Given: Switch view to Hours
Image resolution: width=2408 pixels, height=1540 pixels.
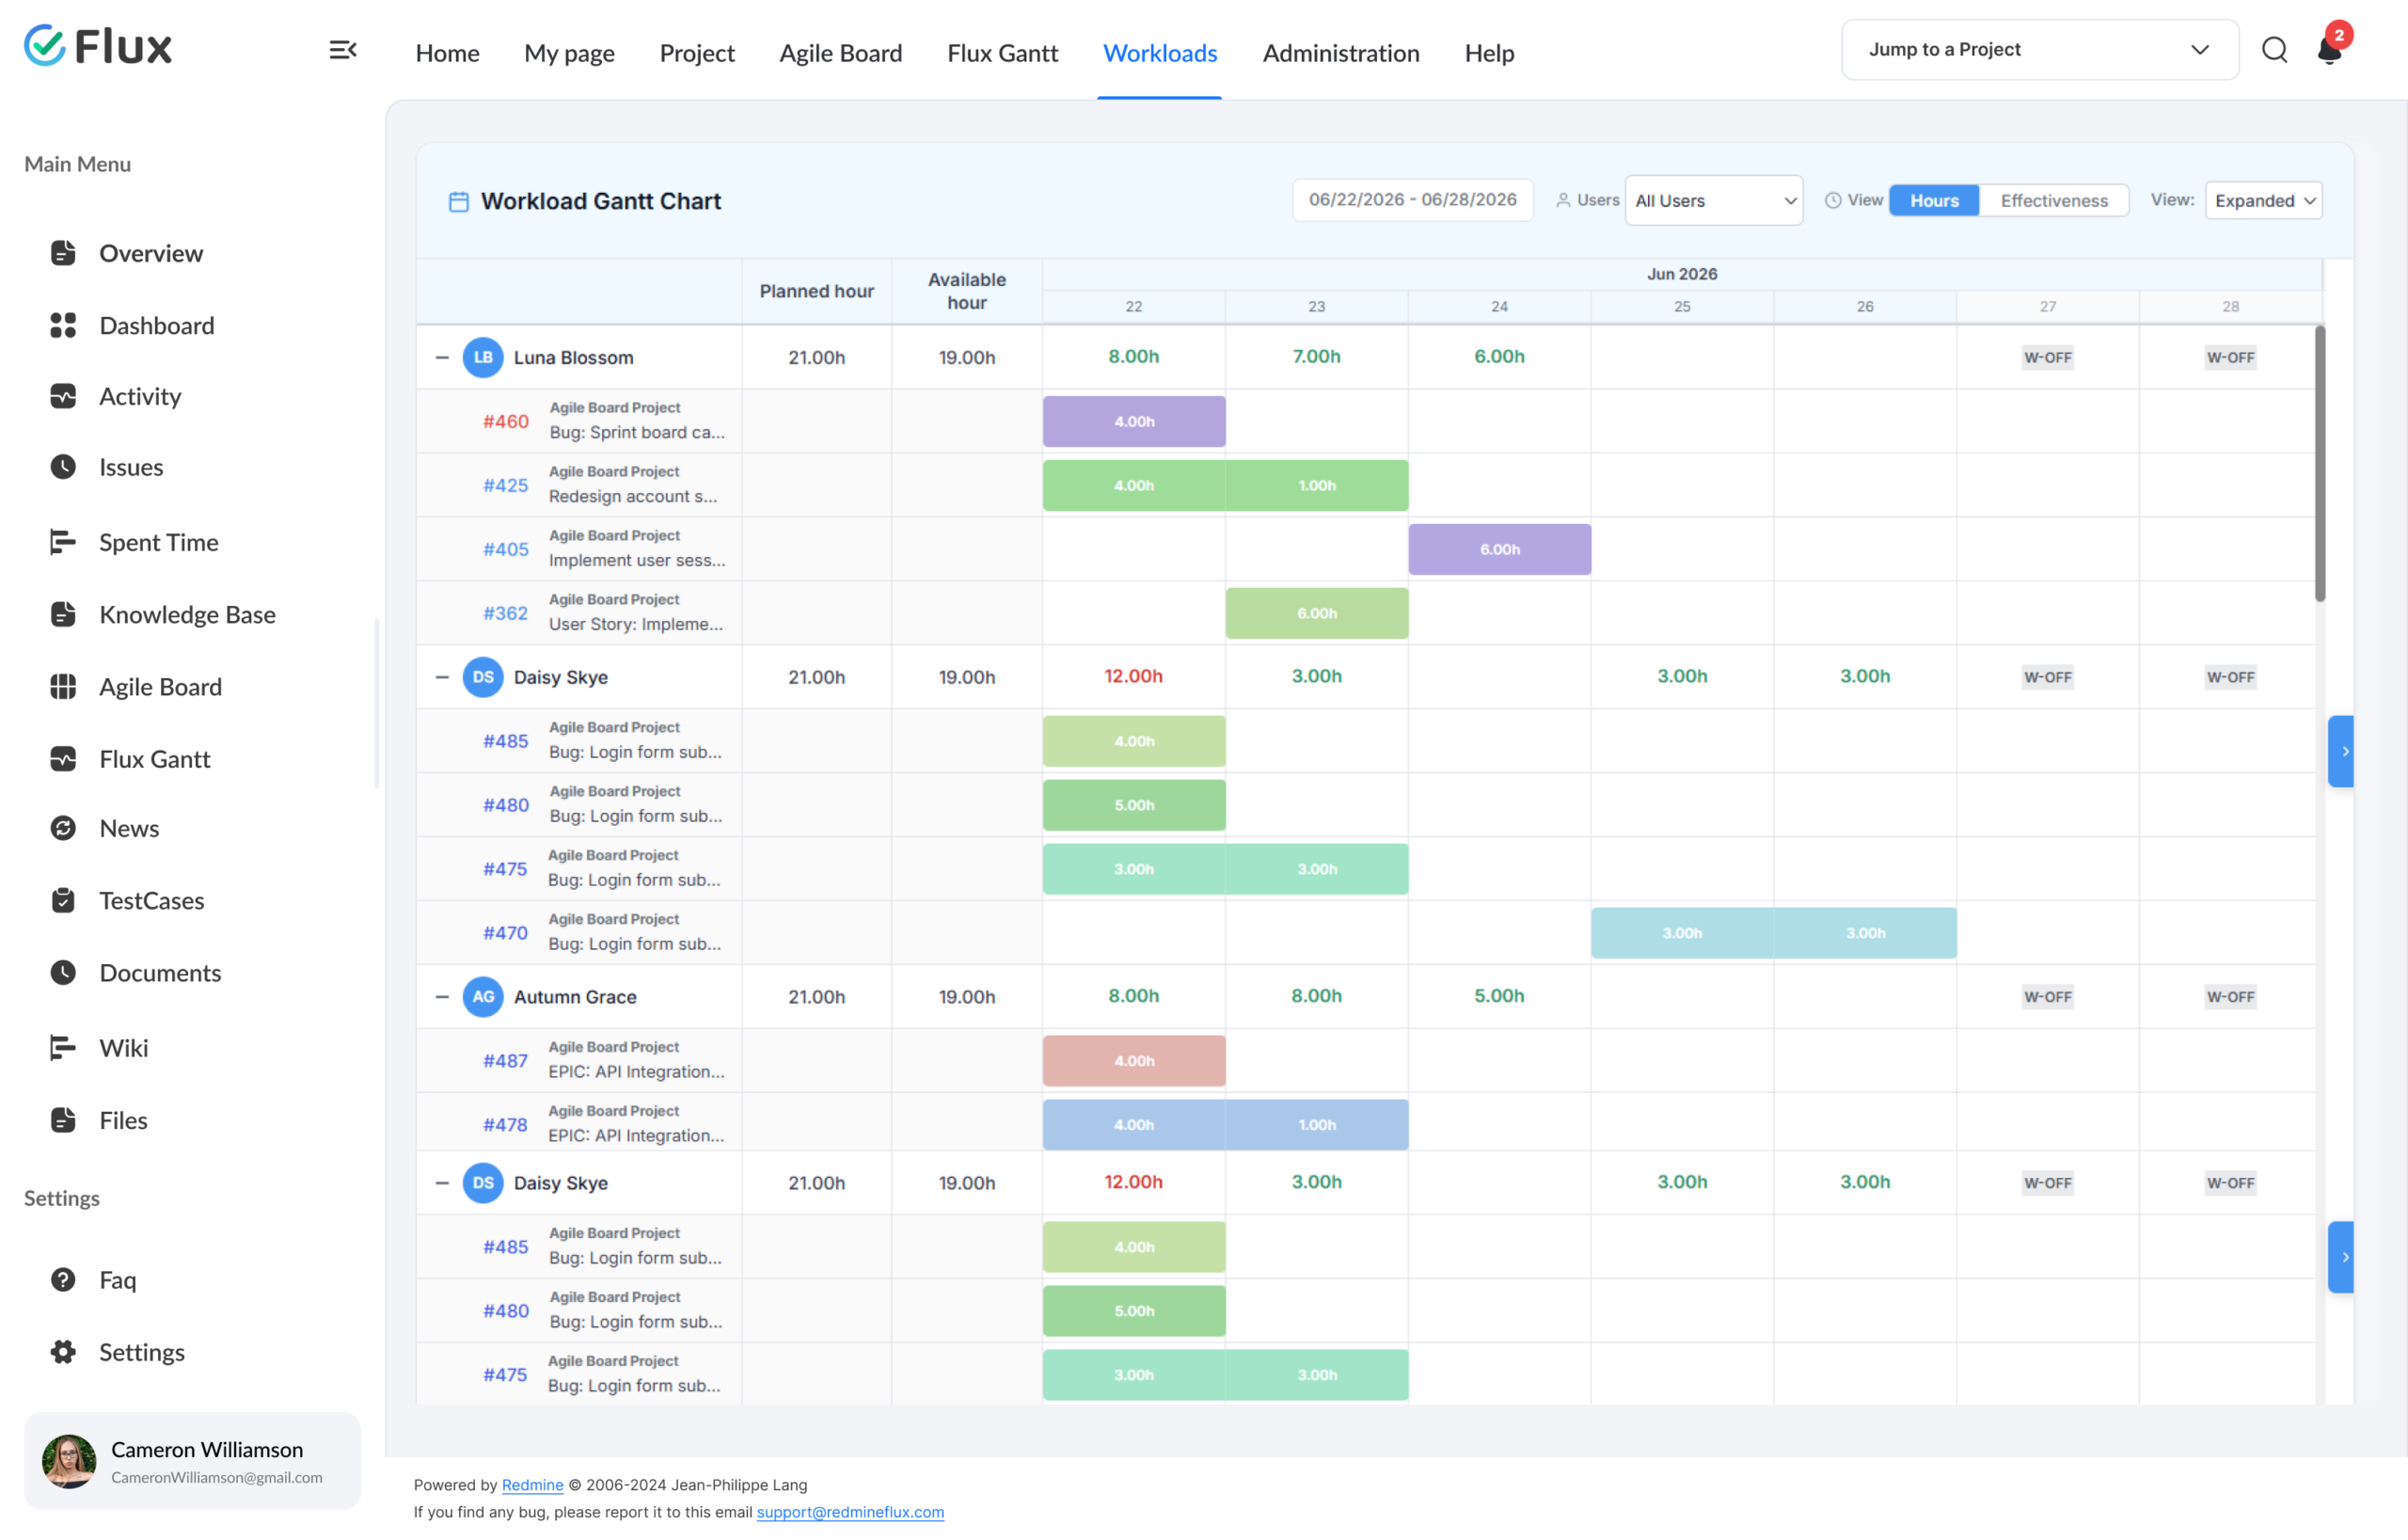Looking at the screenshot, I should pyautogui.click(x=1934, y=200).
